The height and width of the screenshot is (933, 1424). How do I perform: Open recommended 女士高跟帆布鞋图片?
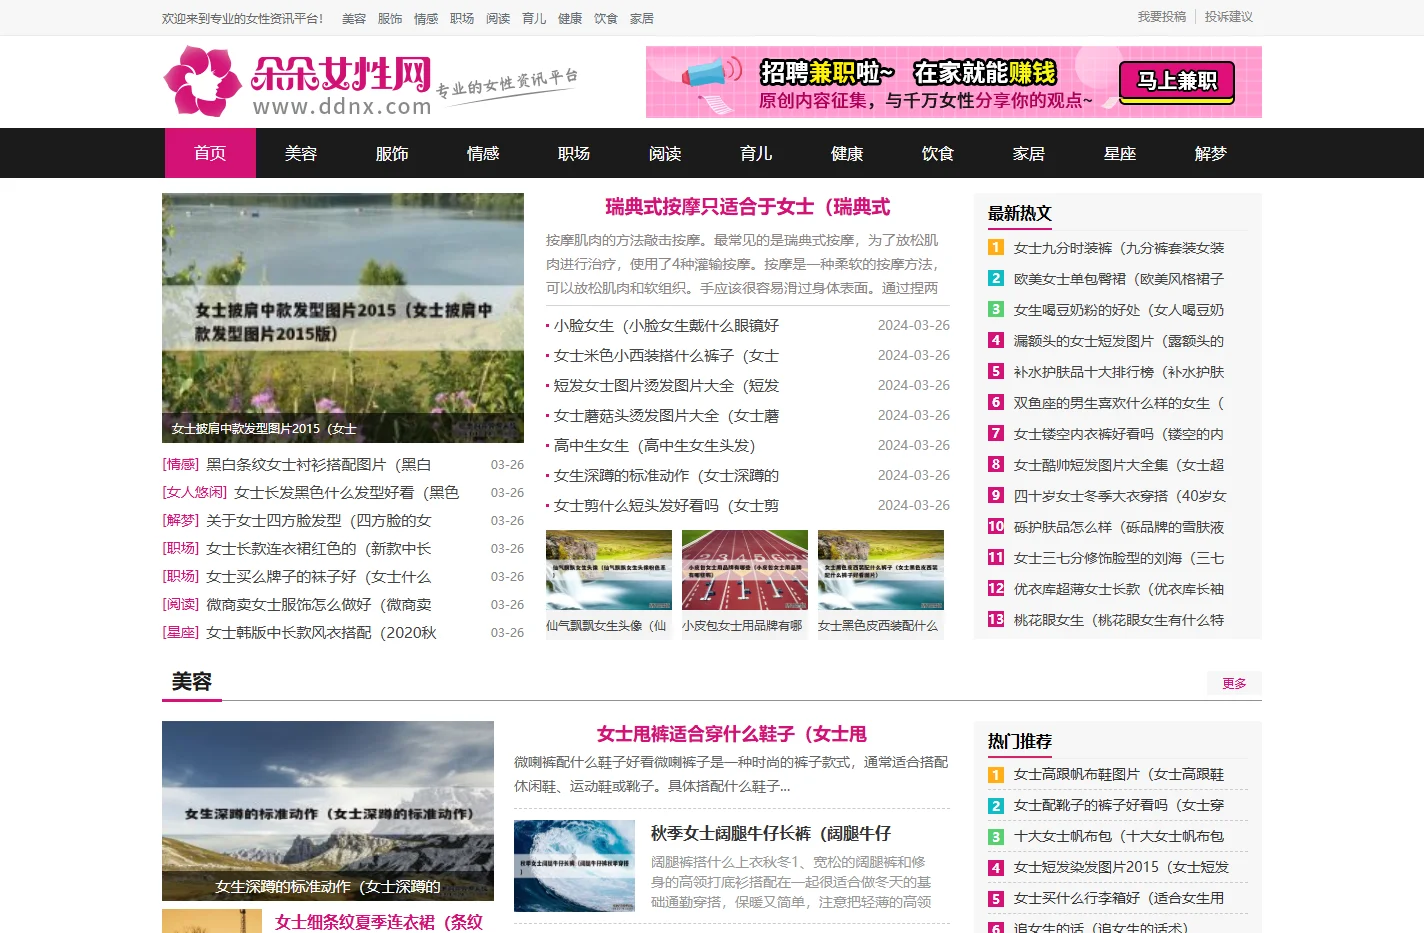(x=1119, y=773)
